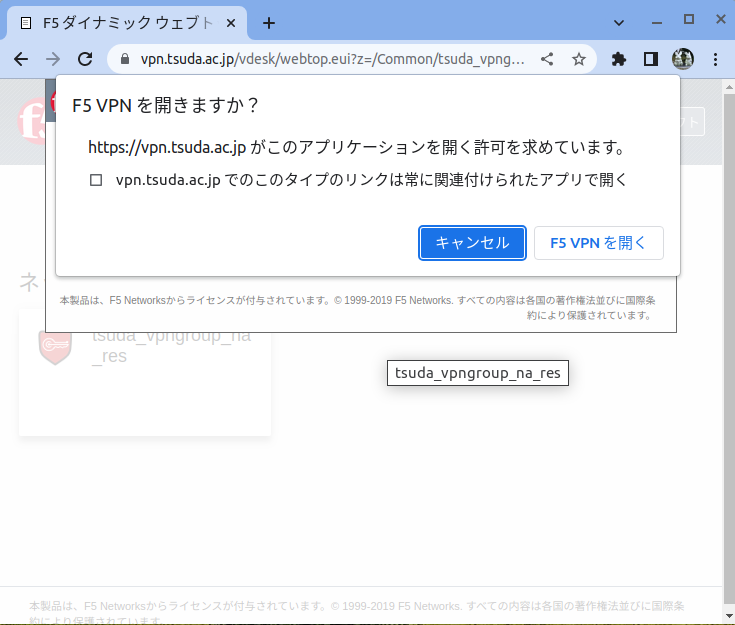The height and width of the screenshot is (625, 735).
Task: Open the user profile avatar
Action: (683, 59)
